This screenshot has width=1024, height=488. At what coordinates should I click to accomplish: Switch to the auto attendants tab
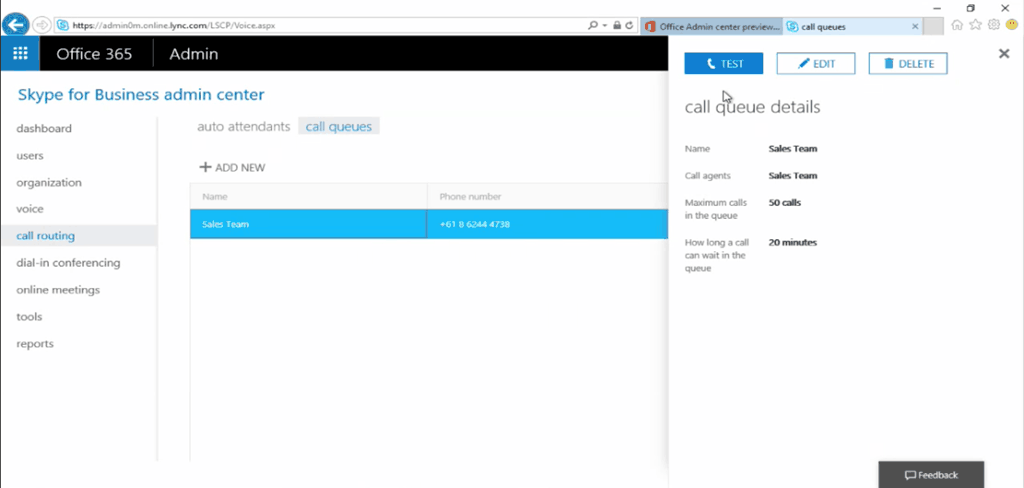pos(243,127)
